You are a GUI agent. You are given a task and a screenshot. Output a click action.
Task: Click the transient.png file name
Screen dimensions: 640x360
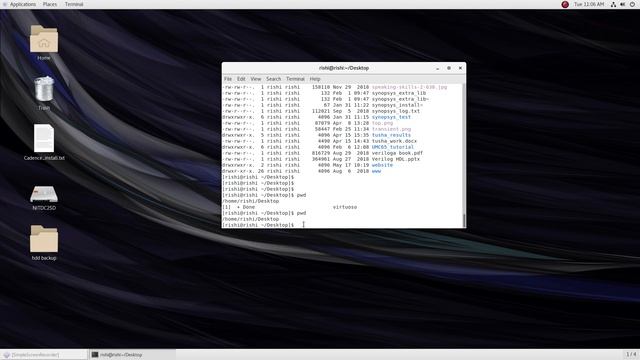point(391,129)
